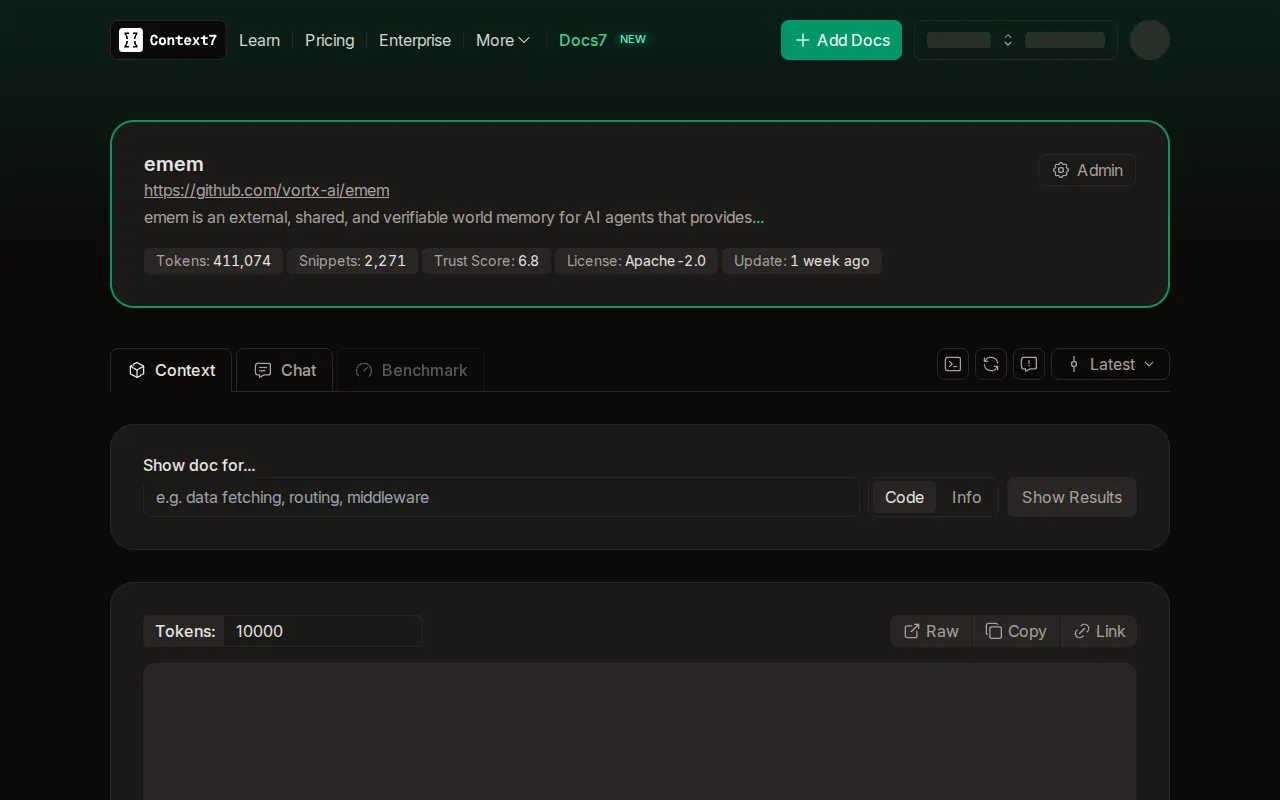
Task: Go to the Learn page
Action: (x=259, y=40)
